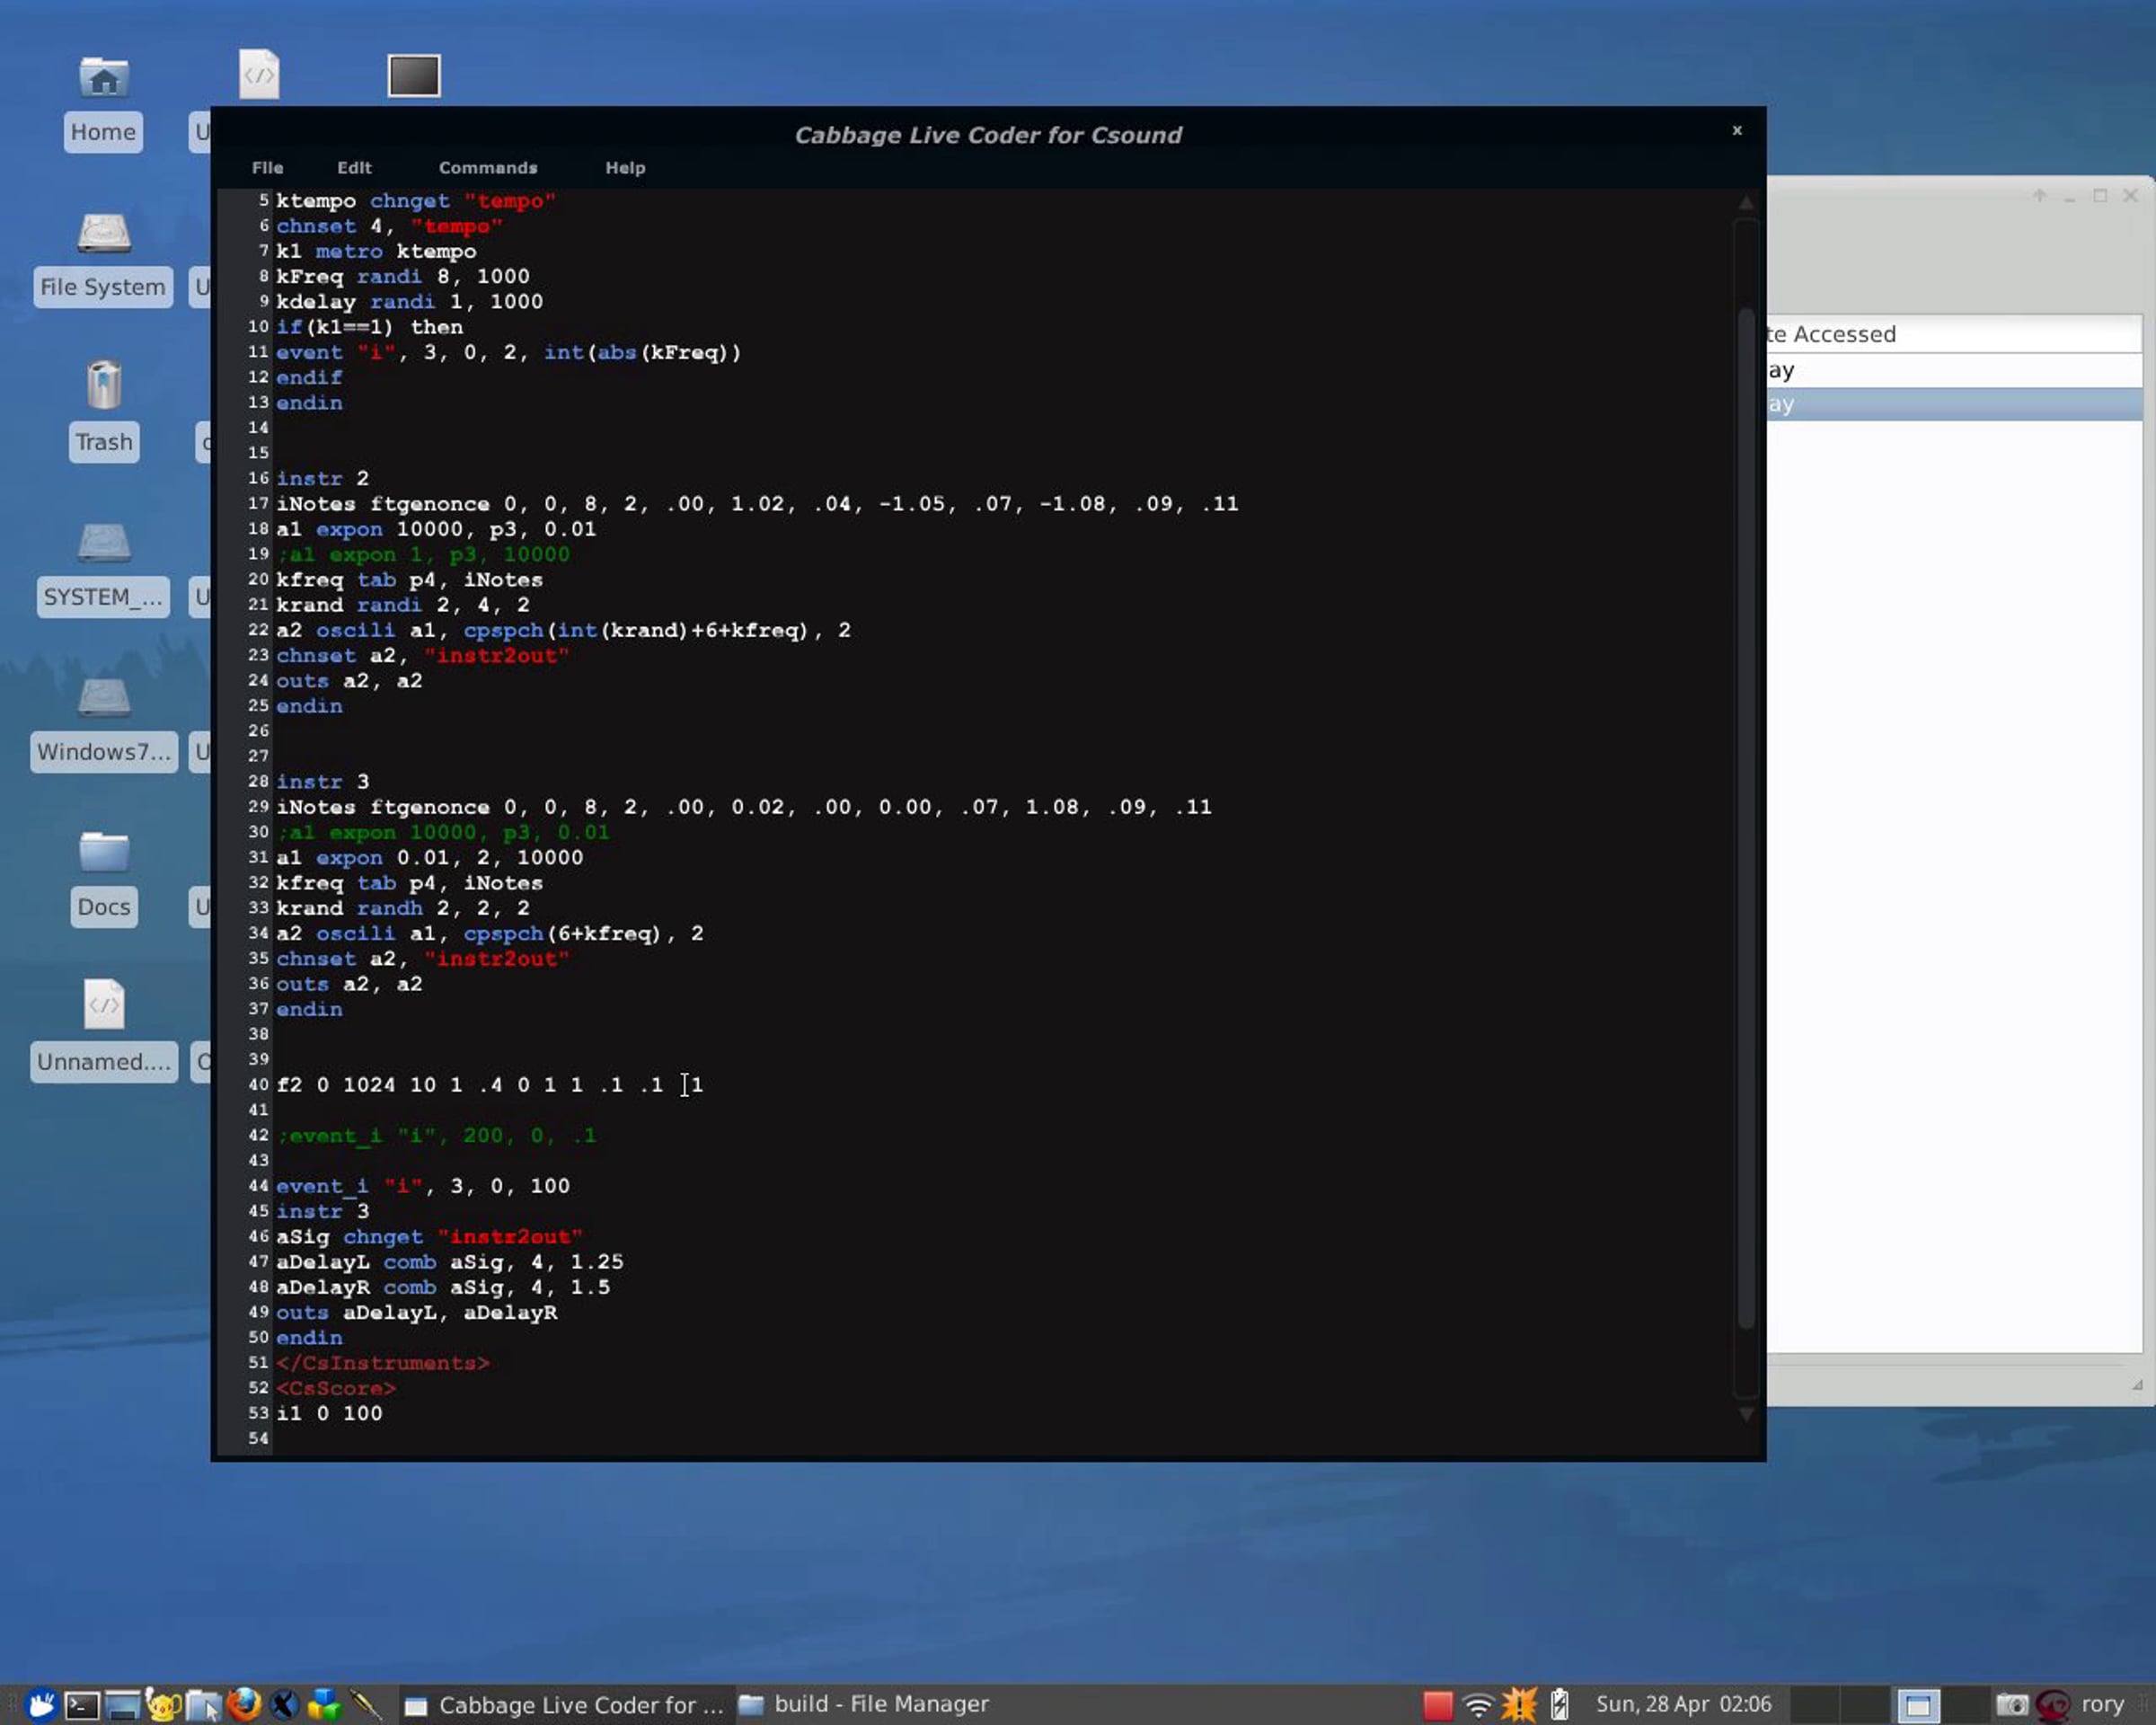
Task: Open the rory user menu
Action: tap(2102, 1705)
